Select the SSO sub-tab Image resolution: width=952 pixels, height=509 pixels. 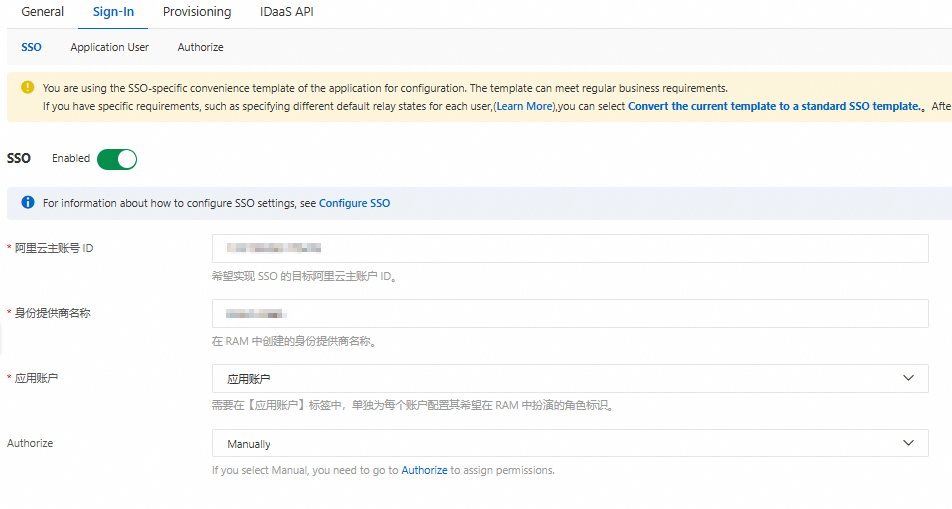32,47
